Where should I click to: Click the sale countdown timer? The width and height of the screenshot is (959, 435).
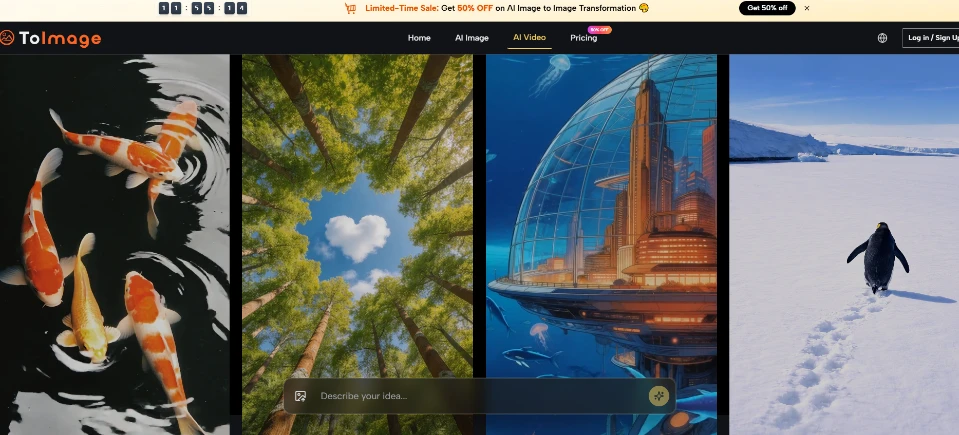[x=202, y=8]
